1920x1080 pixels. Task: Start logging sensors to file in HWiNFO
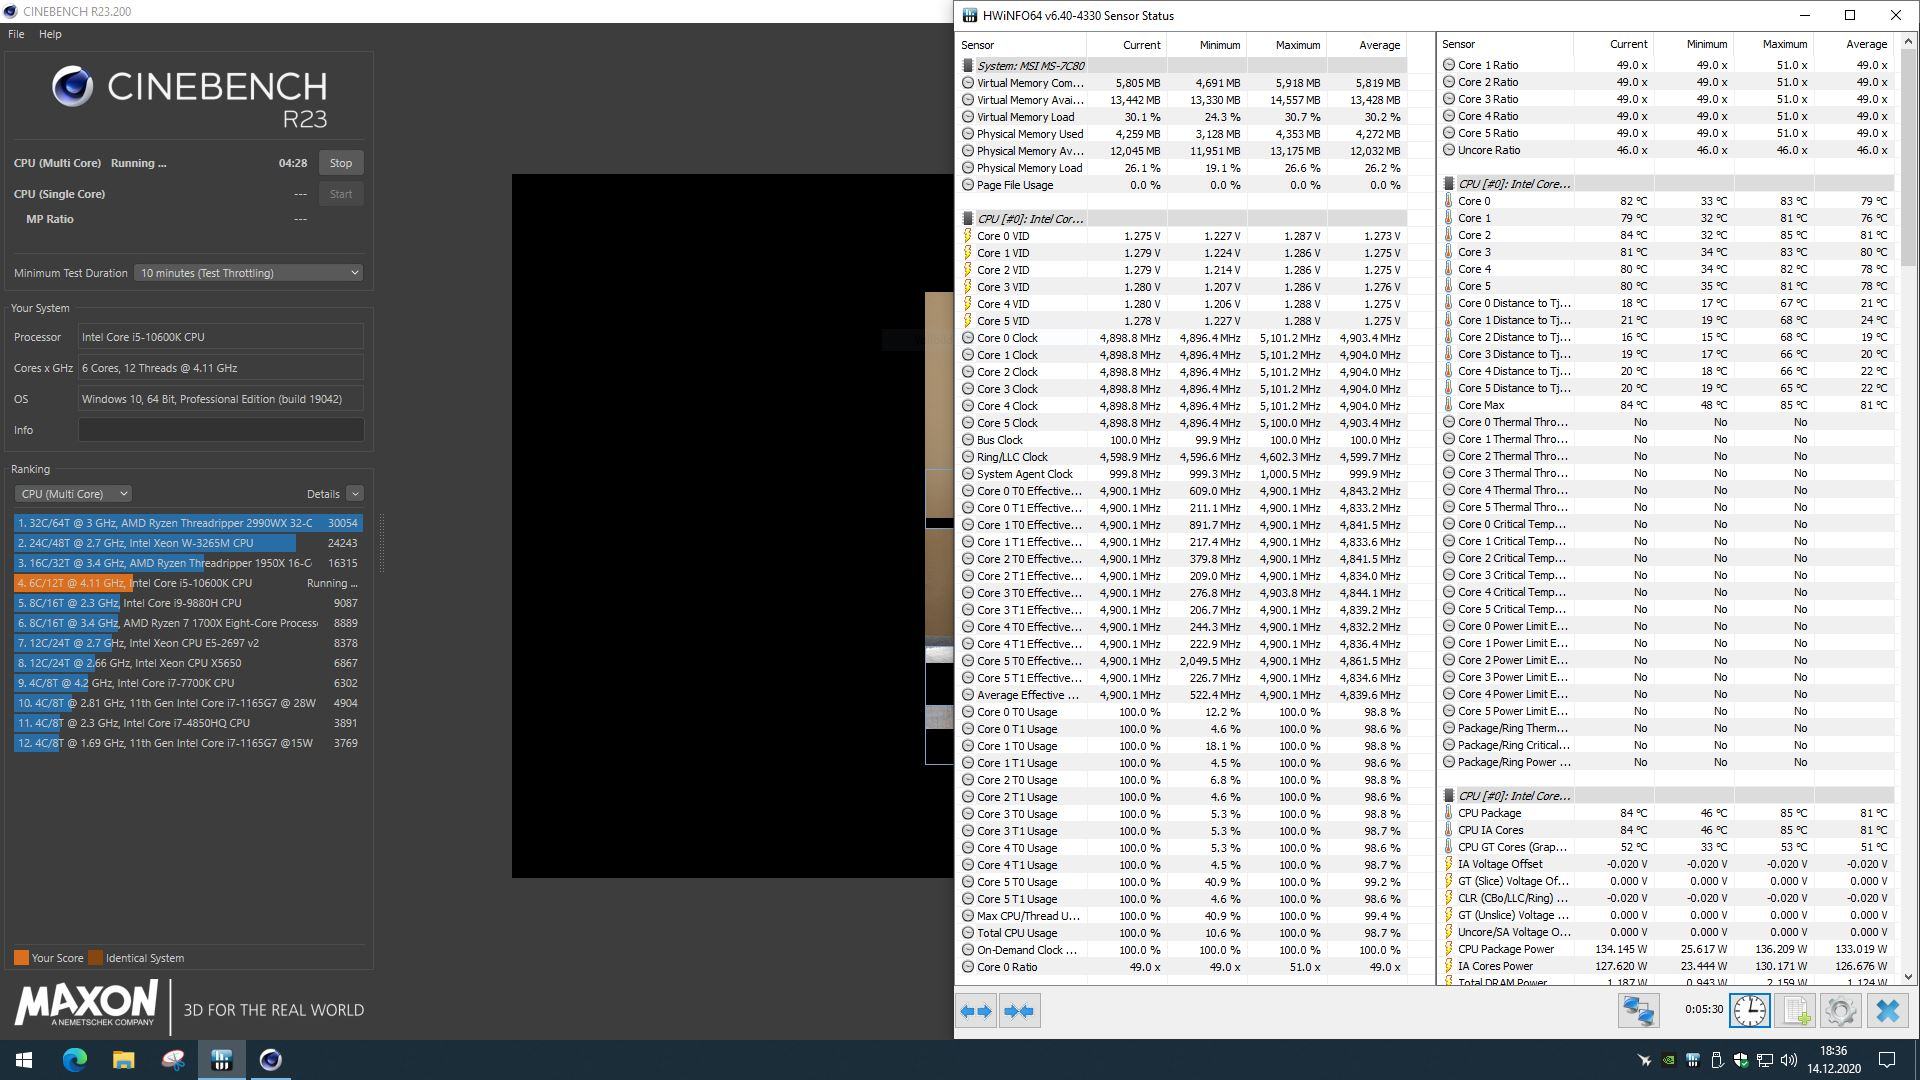point(1795,1011)
